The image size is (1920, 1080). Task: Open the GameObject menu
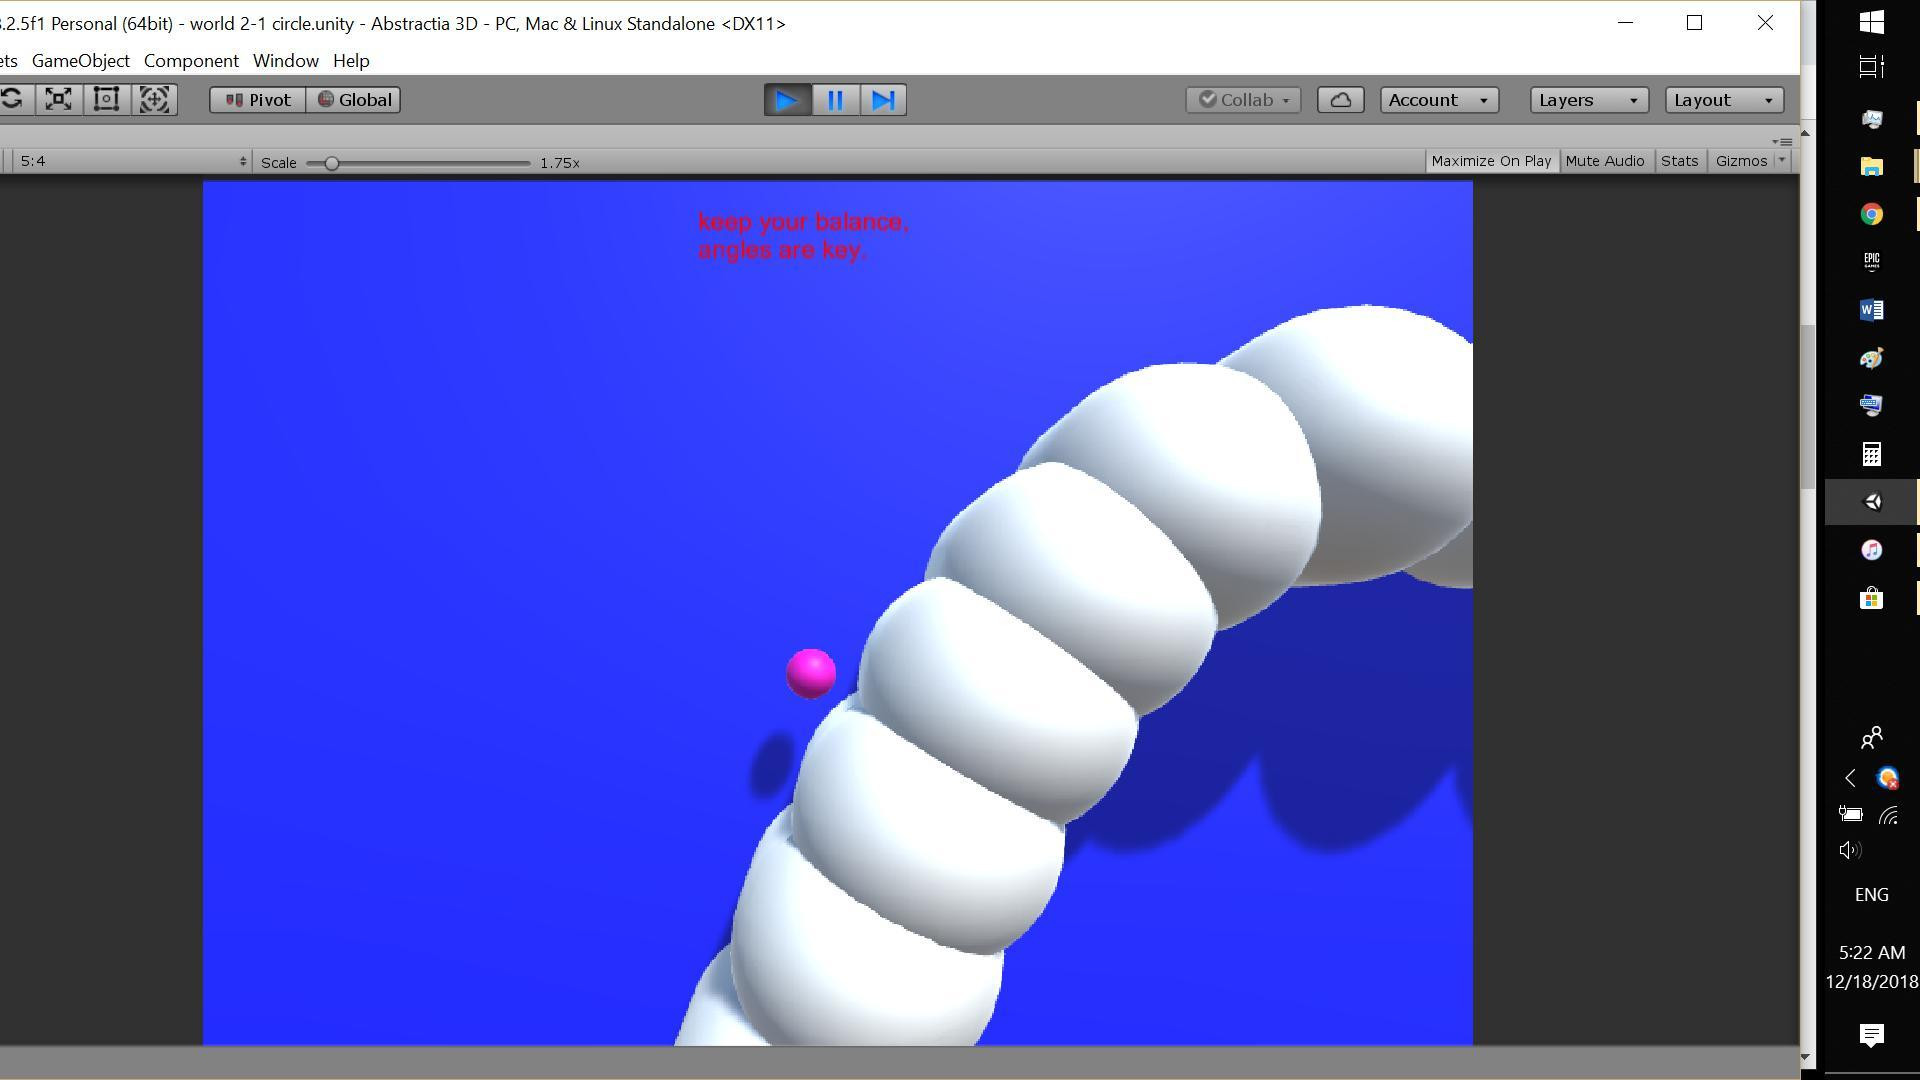(x=81, y=61)
